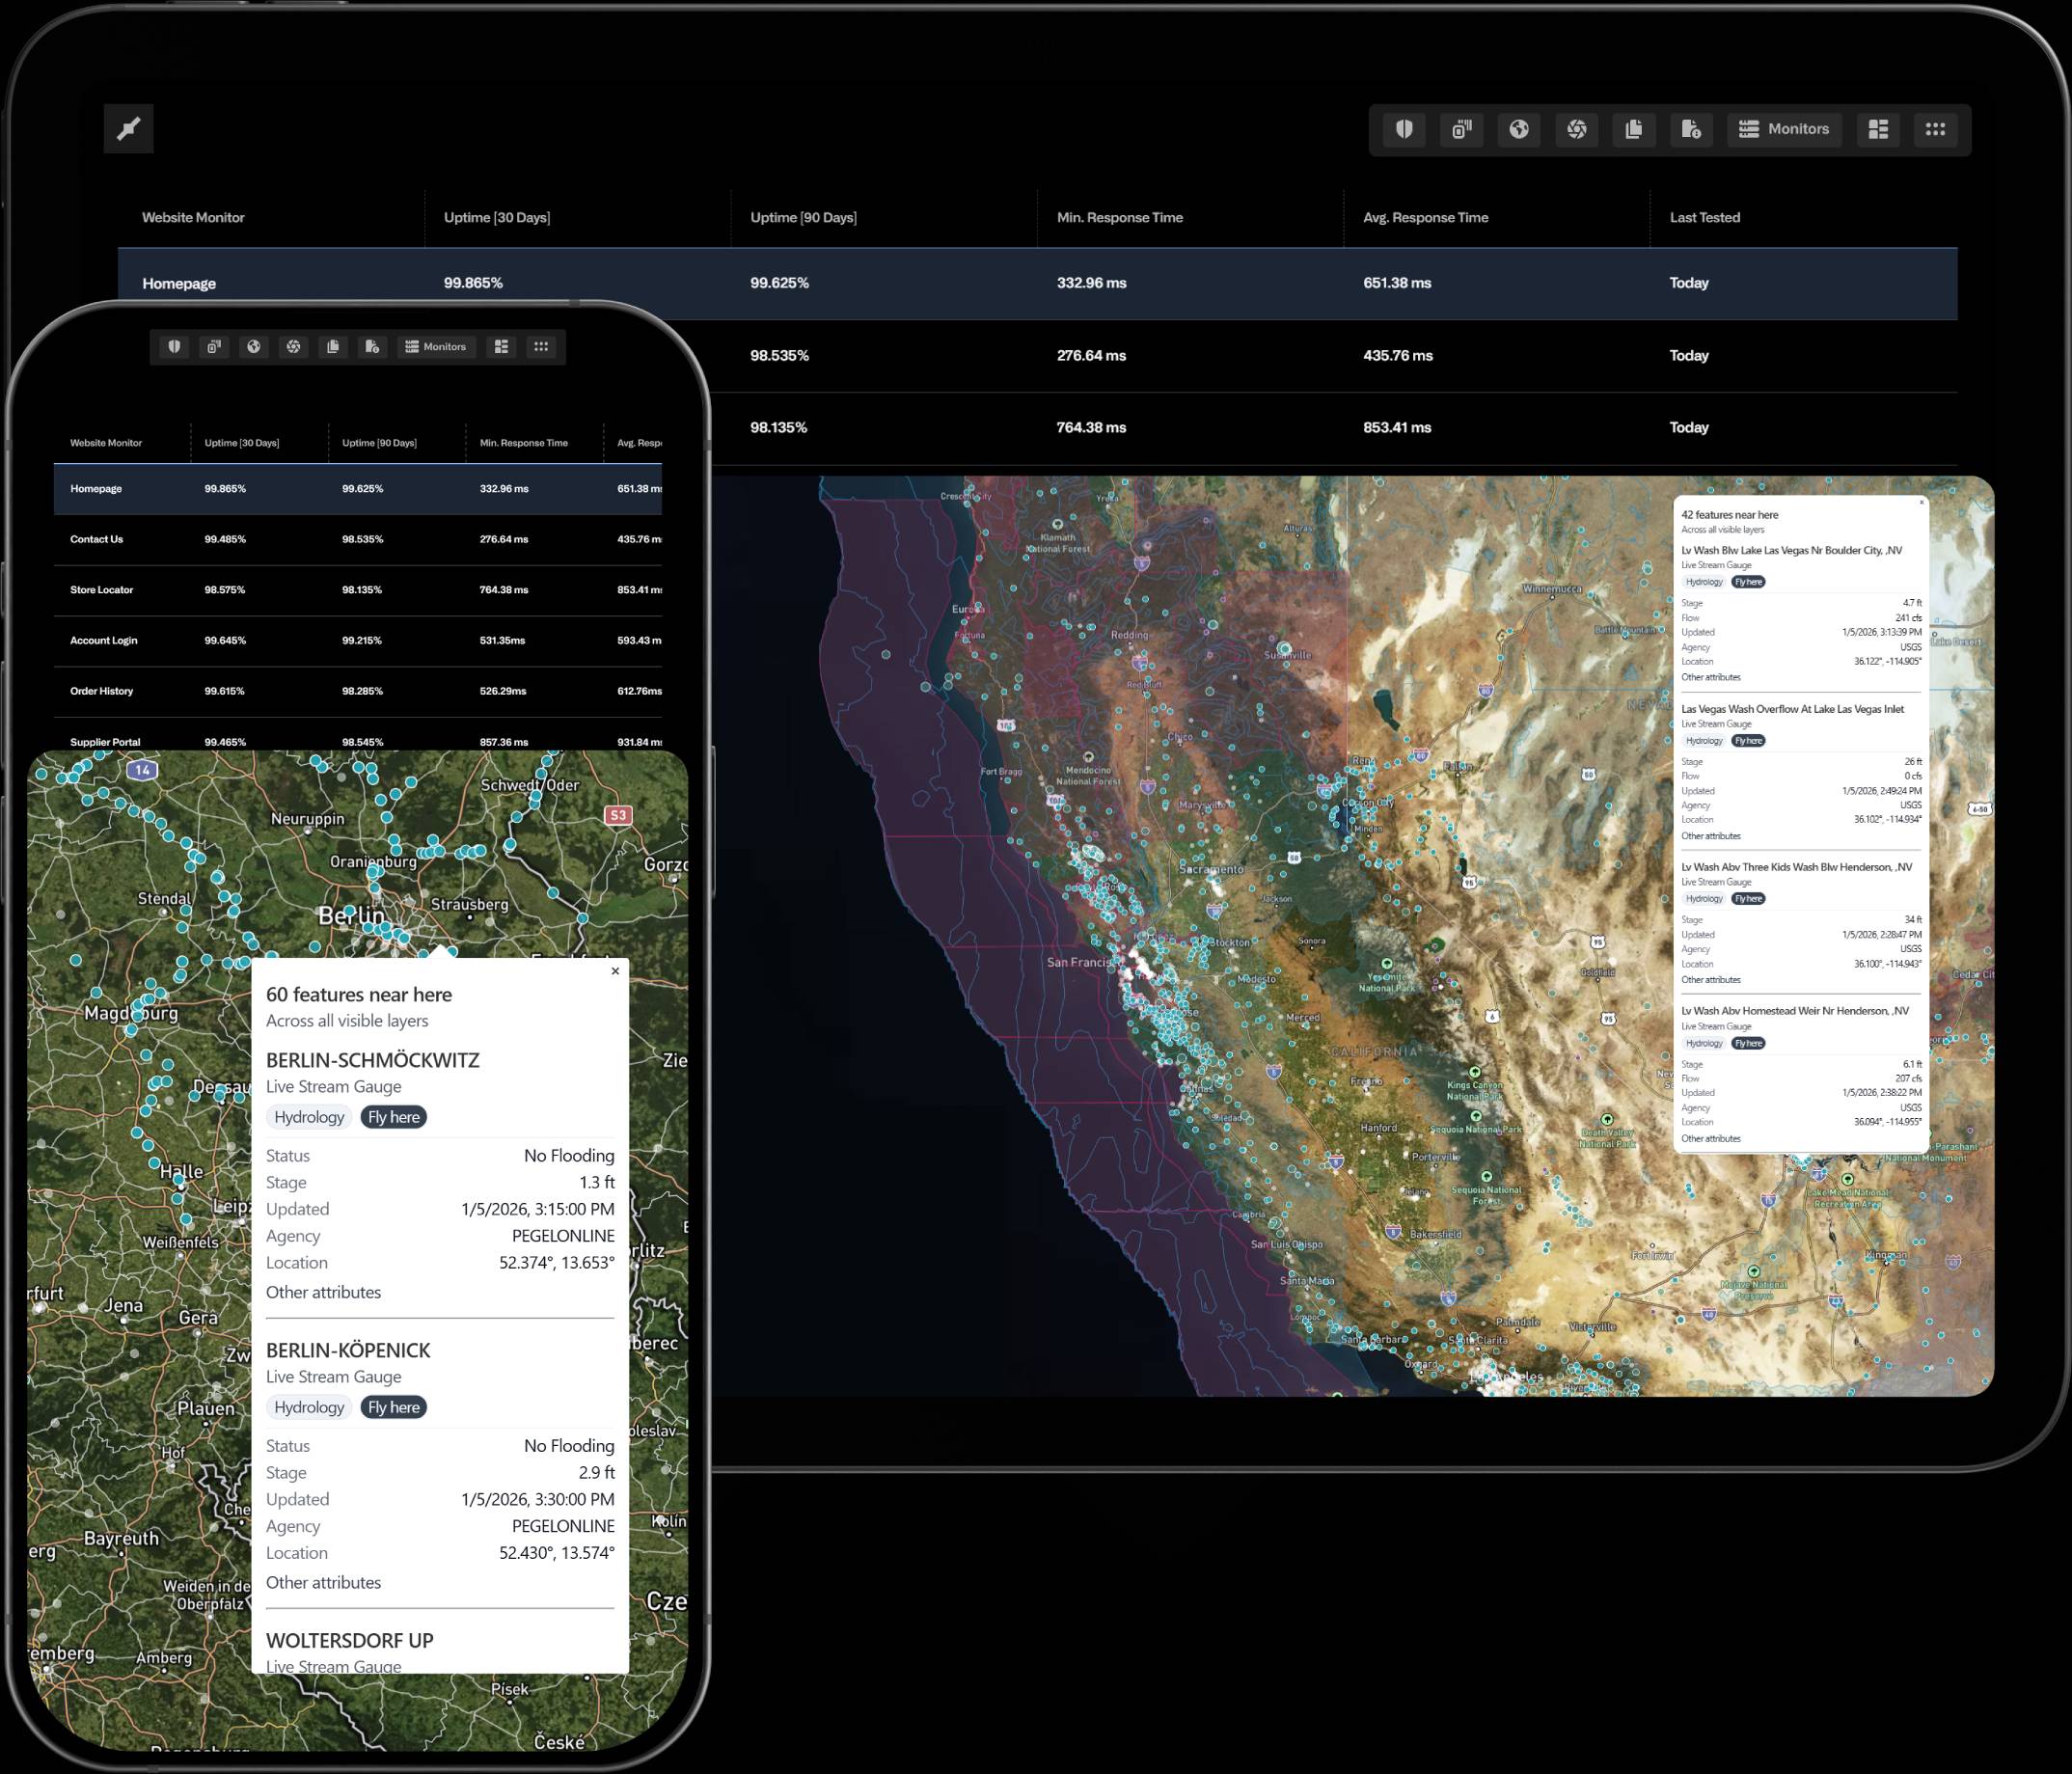The height and width of the screenshot is (1774, 2072).
Task: Click the copy documents icon in tablet toolbar
Action: coord(1634,129)
